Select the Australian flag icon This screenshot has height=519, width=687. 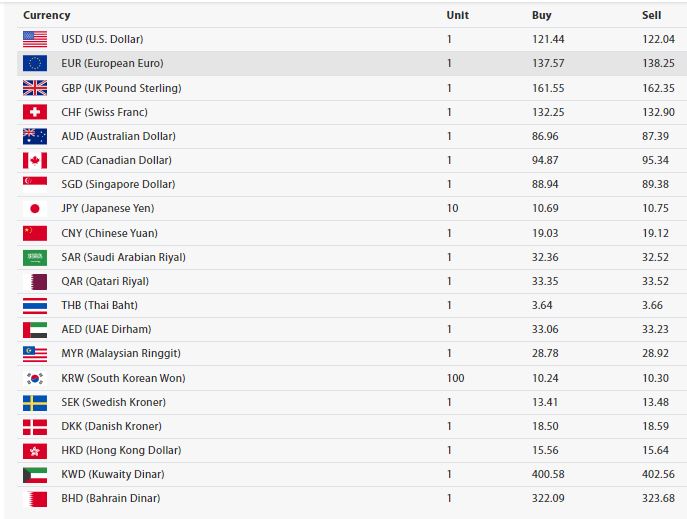pyautogui.click(x=35, y=136)
